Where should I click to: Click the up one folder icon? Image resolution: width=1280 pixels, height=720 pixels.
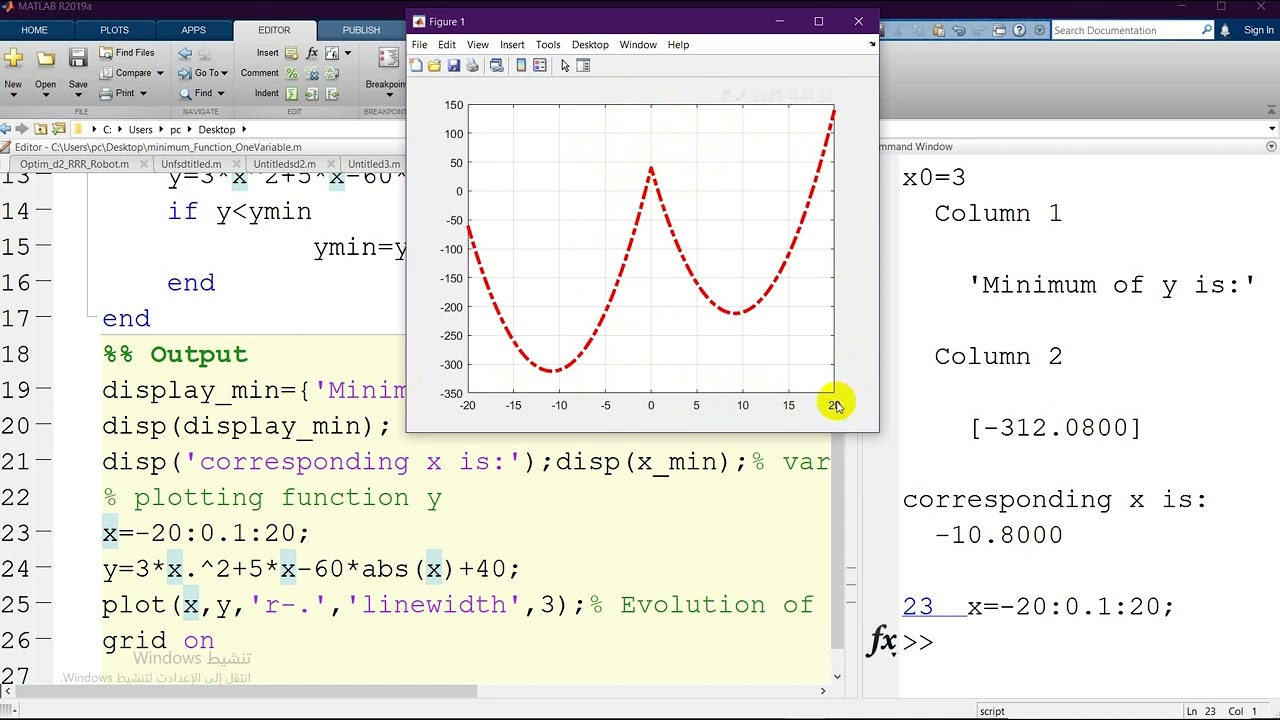40,129
